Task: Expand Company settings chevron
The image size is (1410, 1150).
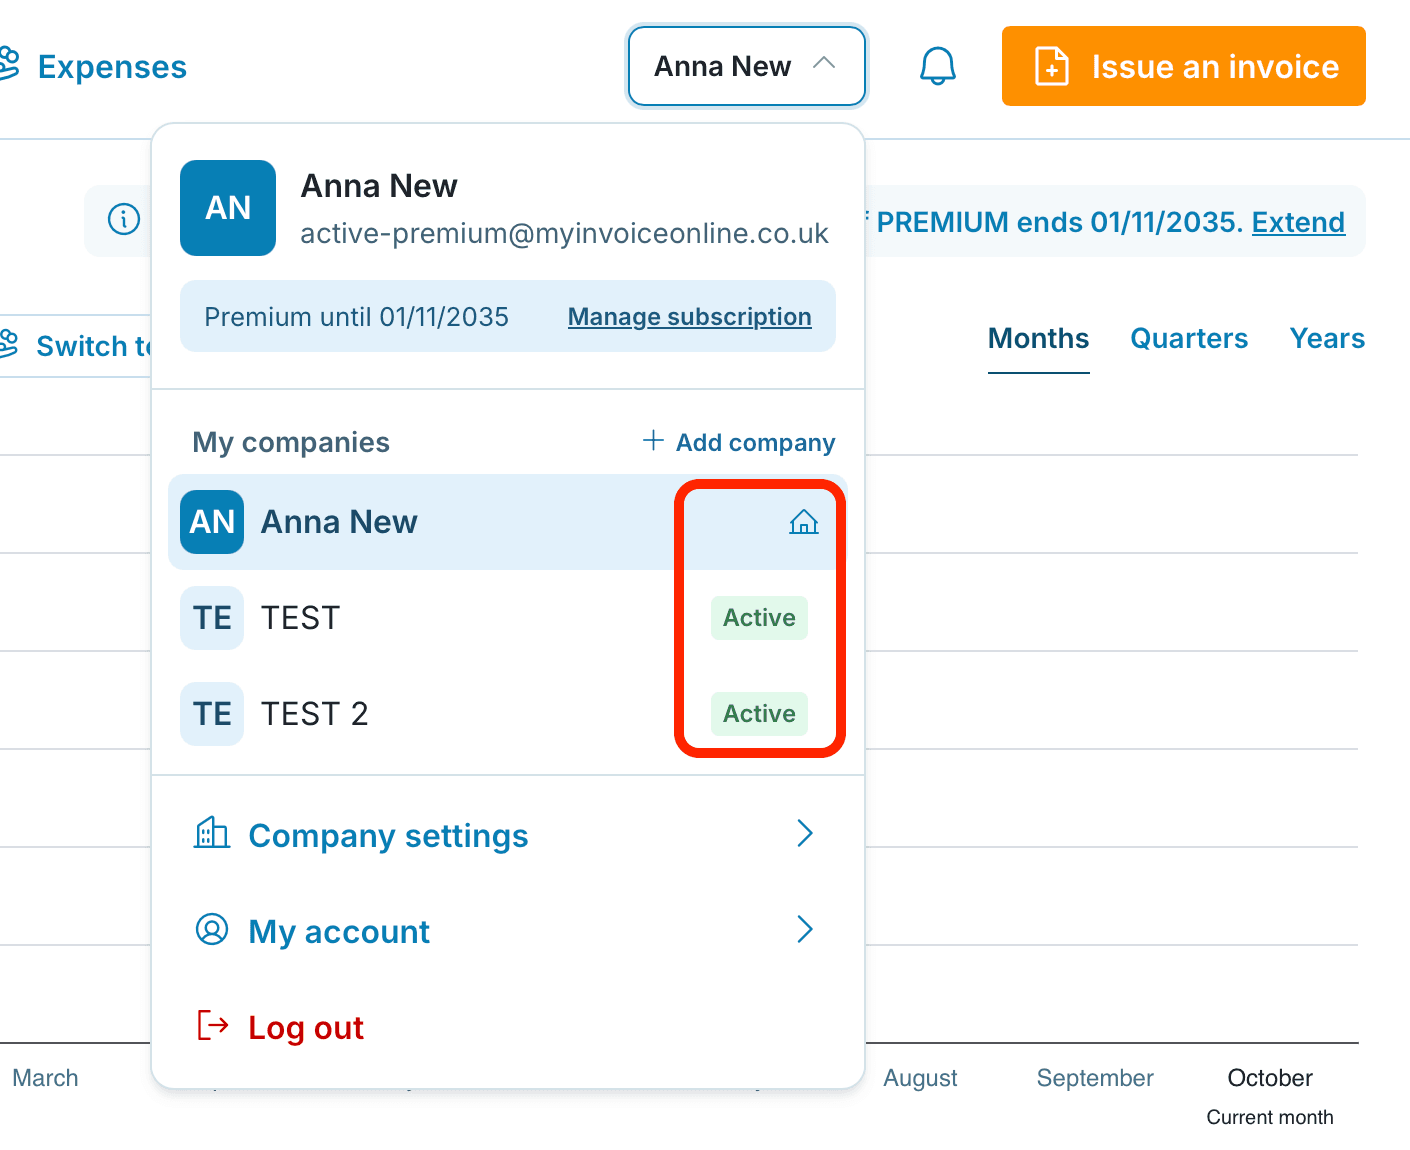Action: pos(805,833)
